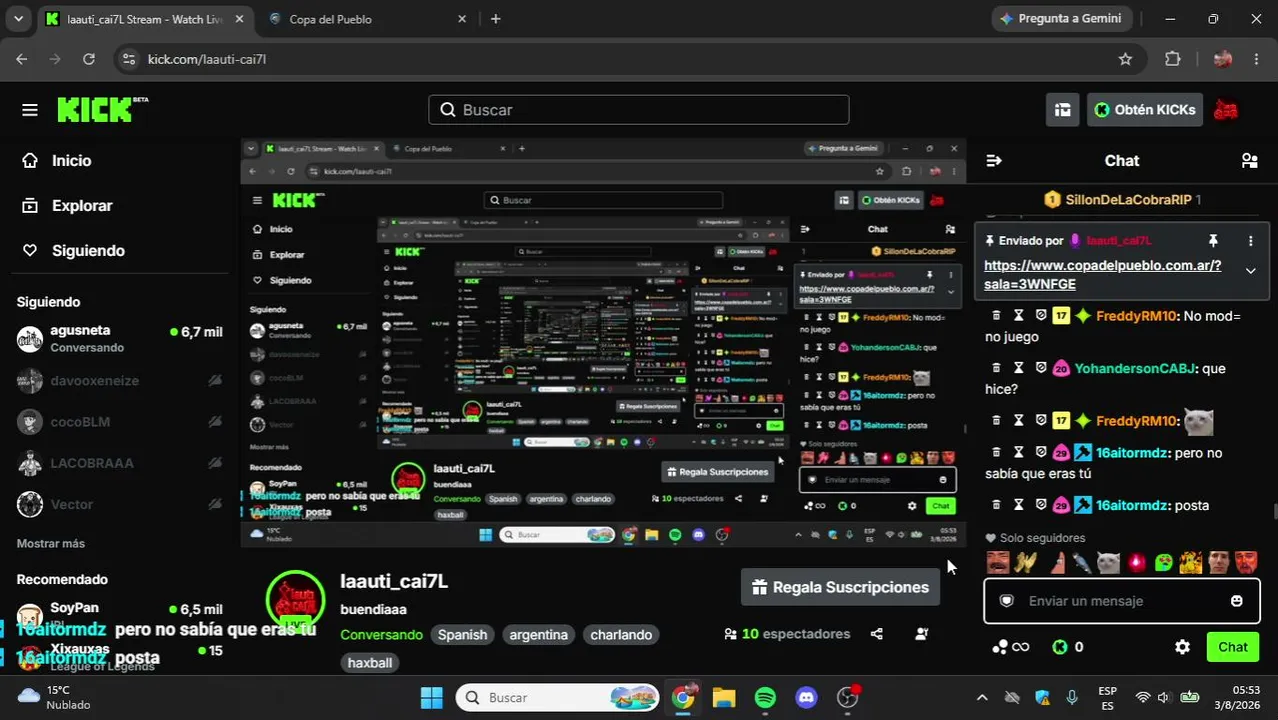Click the Obtén KICKs button
The image size is (1278, 720).
[x=1145, y=110]
